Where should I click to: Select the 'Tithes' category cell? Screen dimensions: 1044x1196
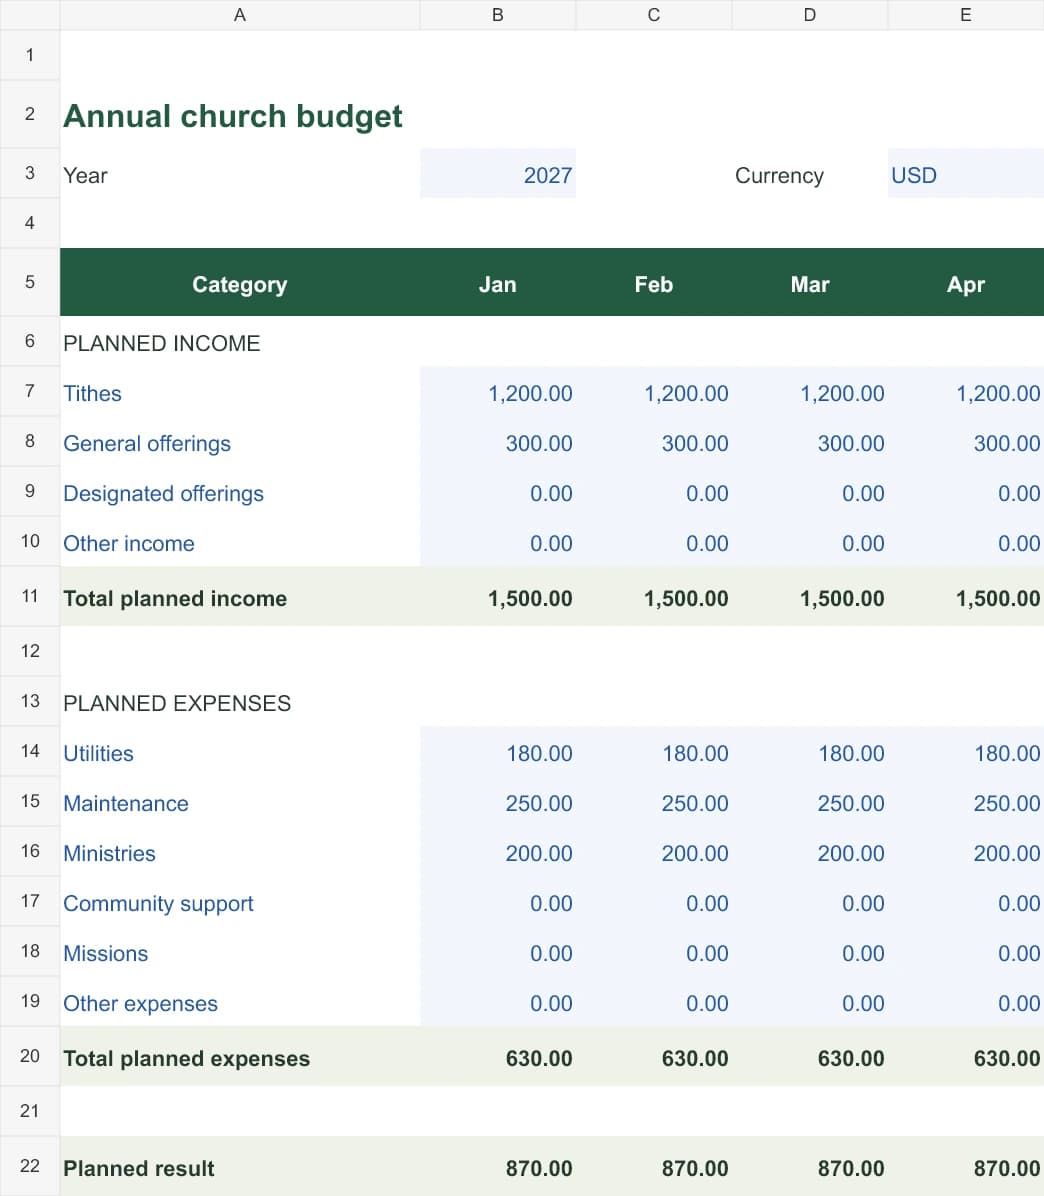[x=239, y=392]
